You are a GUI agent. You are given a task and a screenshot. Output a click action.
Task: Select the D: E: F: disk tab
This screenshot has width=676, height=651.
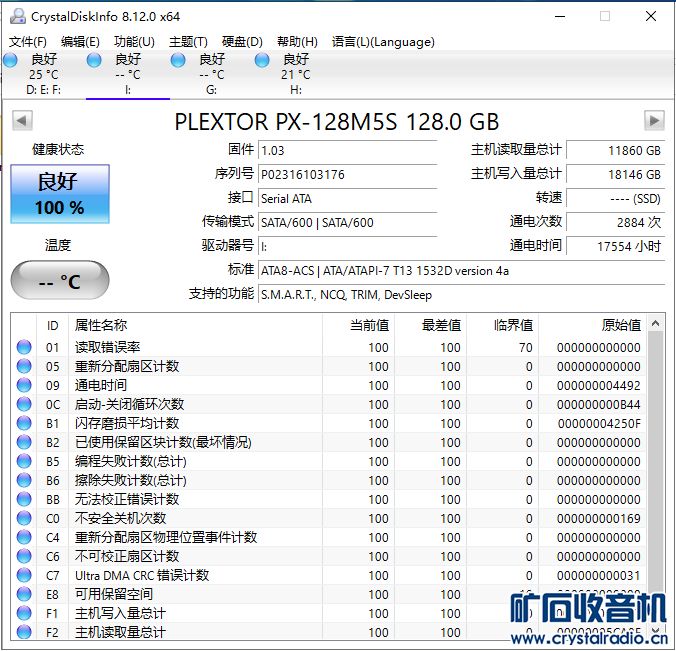(x=43, y=74)
